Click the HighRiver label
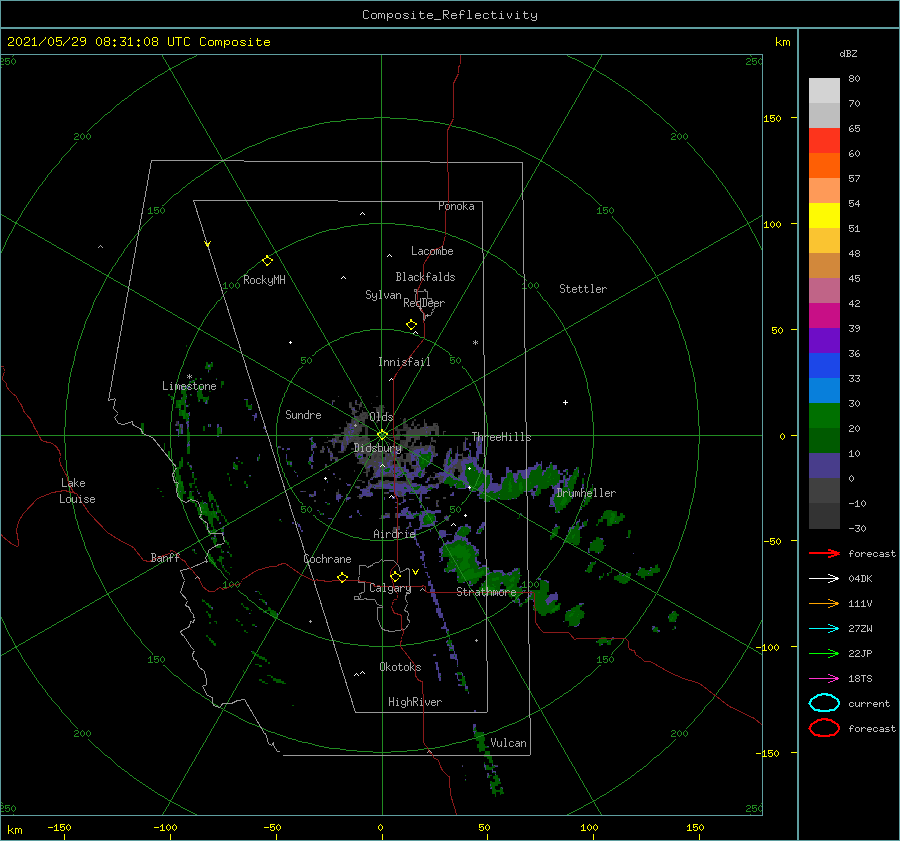Viewport: 900px width, 841px height. pyautogui.click(x=415, y=702)
